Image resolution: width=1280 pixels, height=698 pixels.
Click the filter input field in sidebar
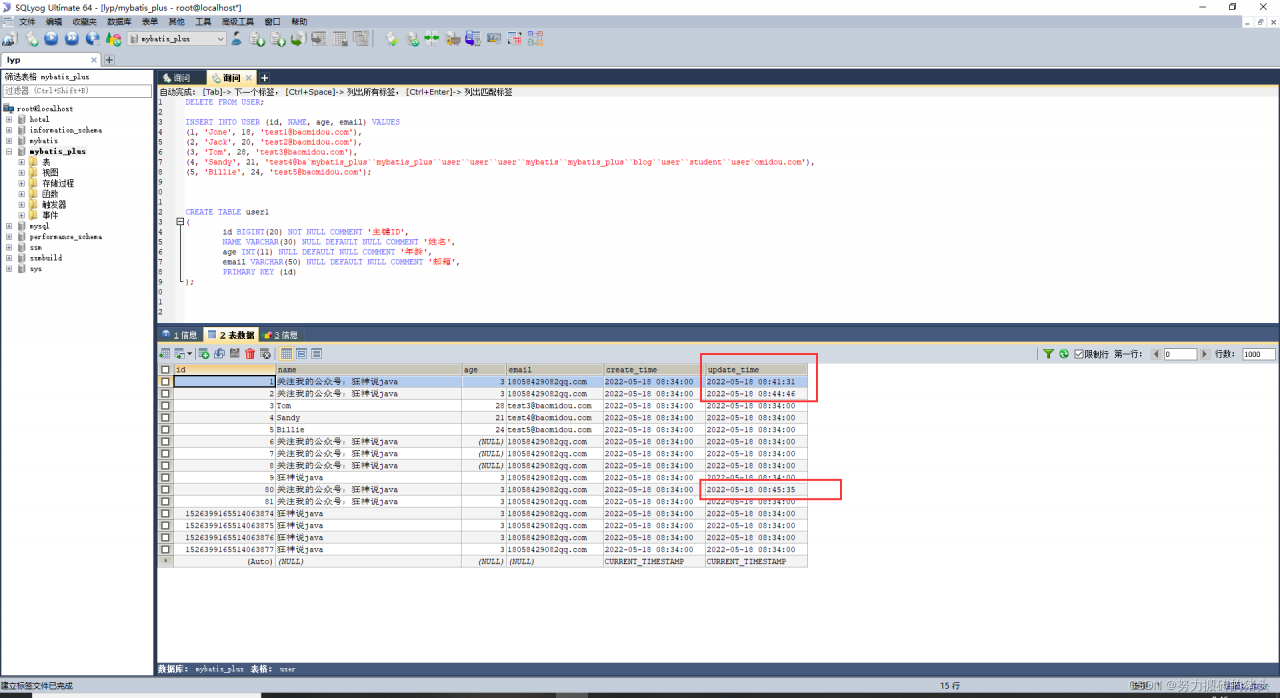(76, 91)
